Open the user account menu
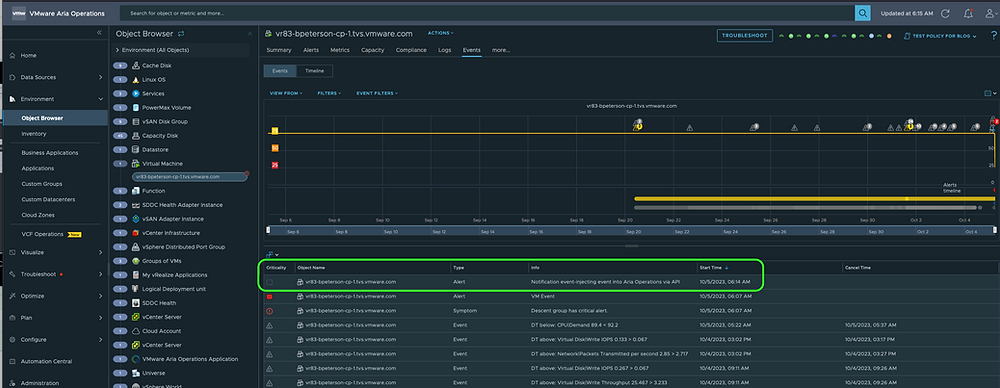 pos(990,13)
